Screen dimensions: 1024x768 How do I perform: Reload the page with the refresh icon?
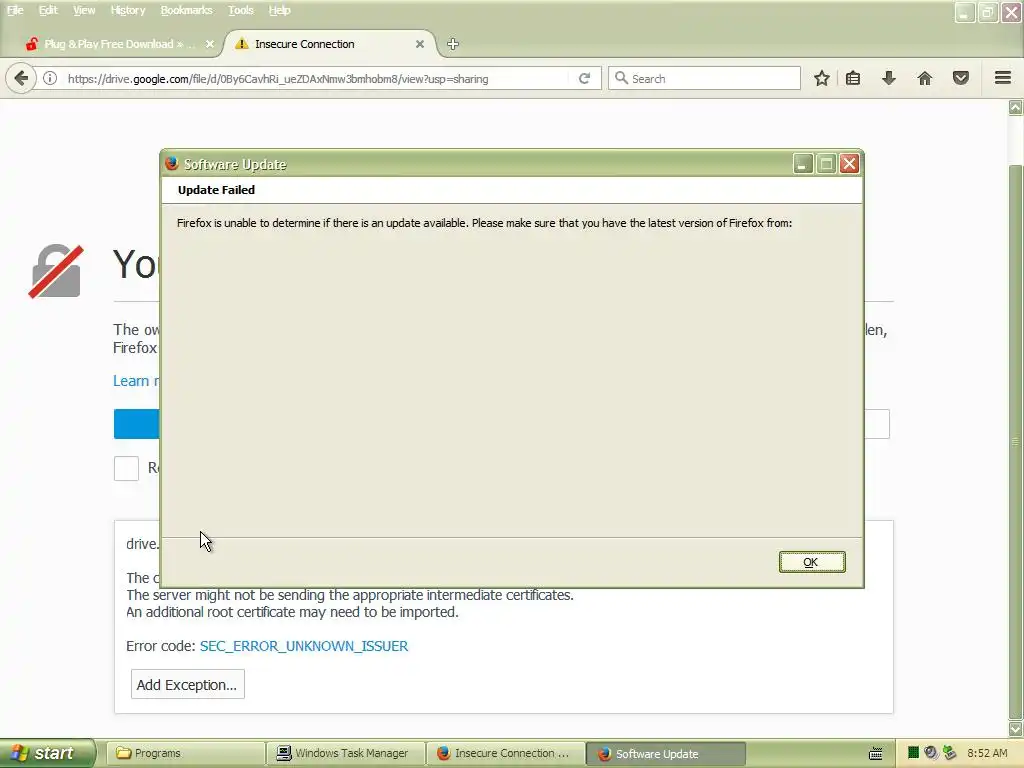pyautogui.click(x=584, y=78)
